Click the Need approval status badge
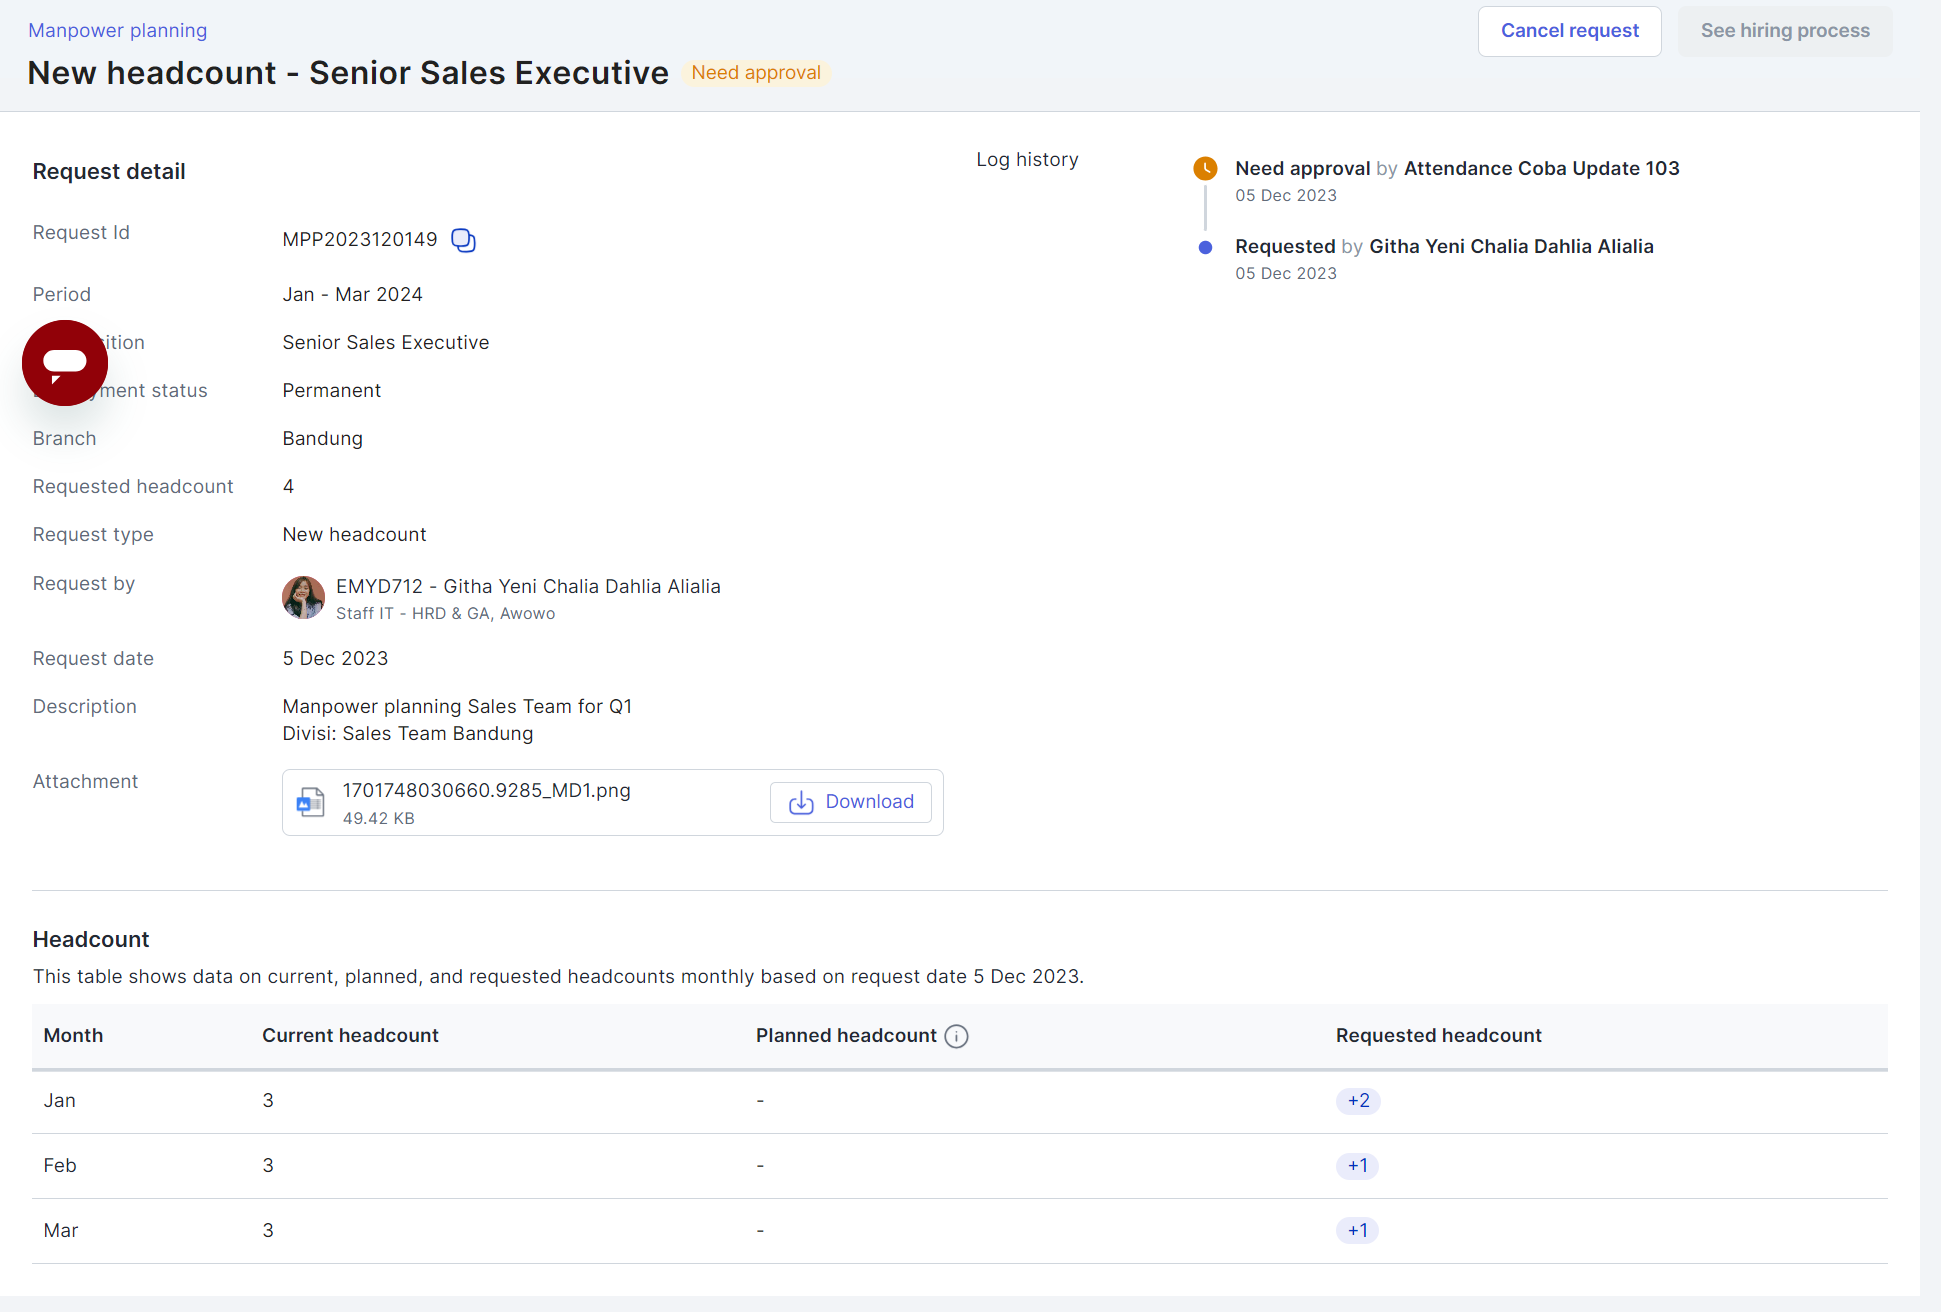This screenshot has height=1312, width=1941. pyautogui.click(x=756, y=73)
